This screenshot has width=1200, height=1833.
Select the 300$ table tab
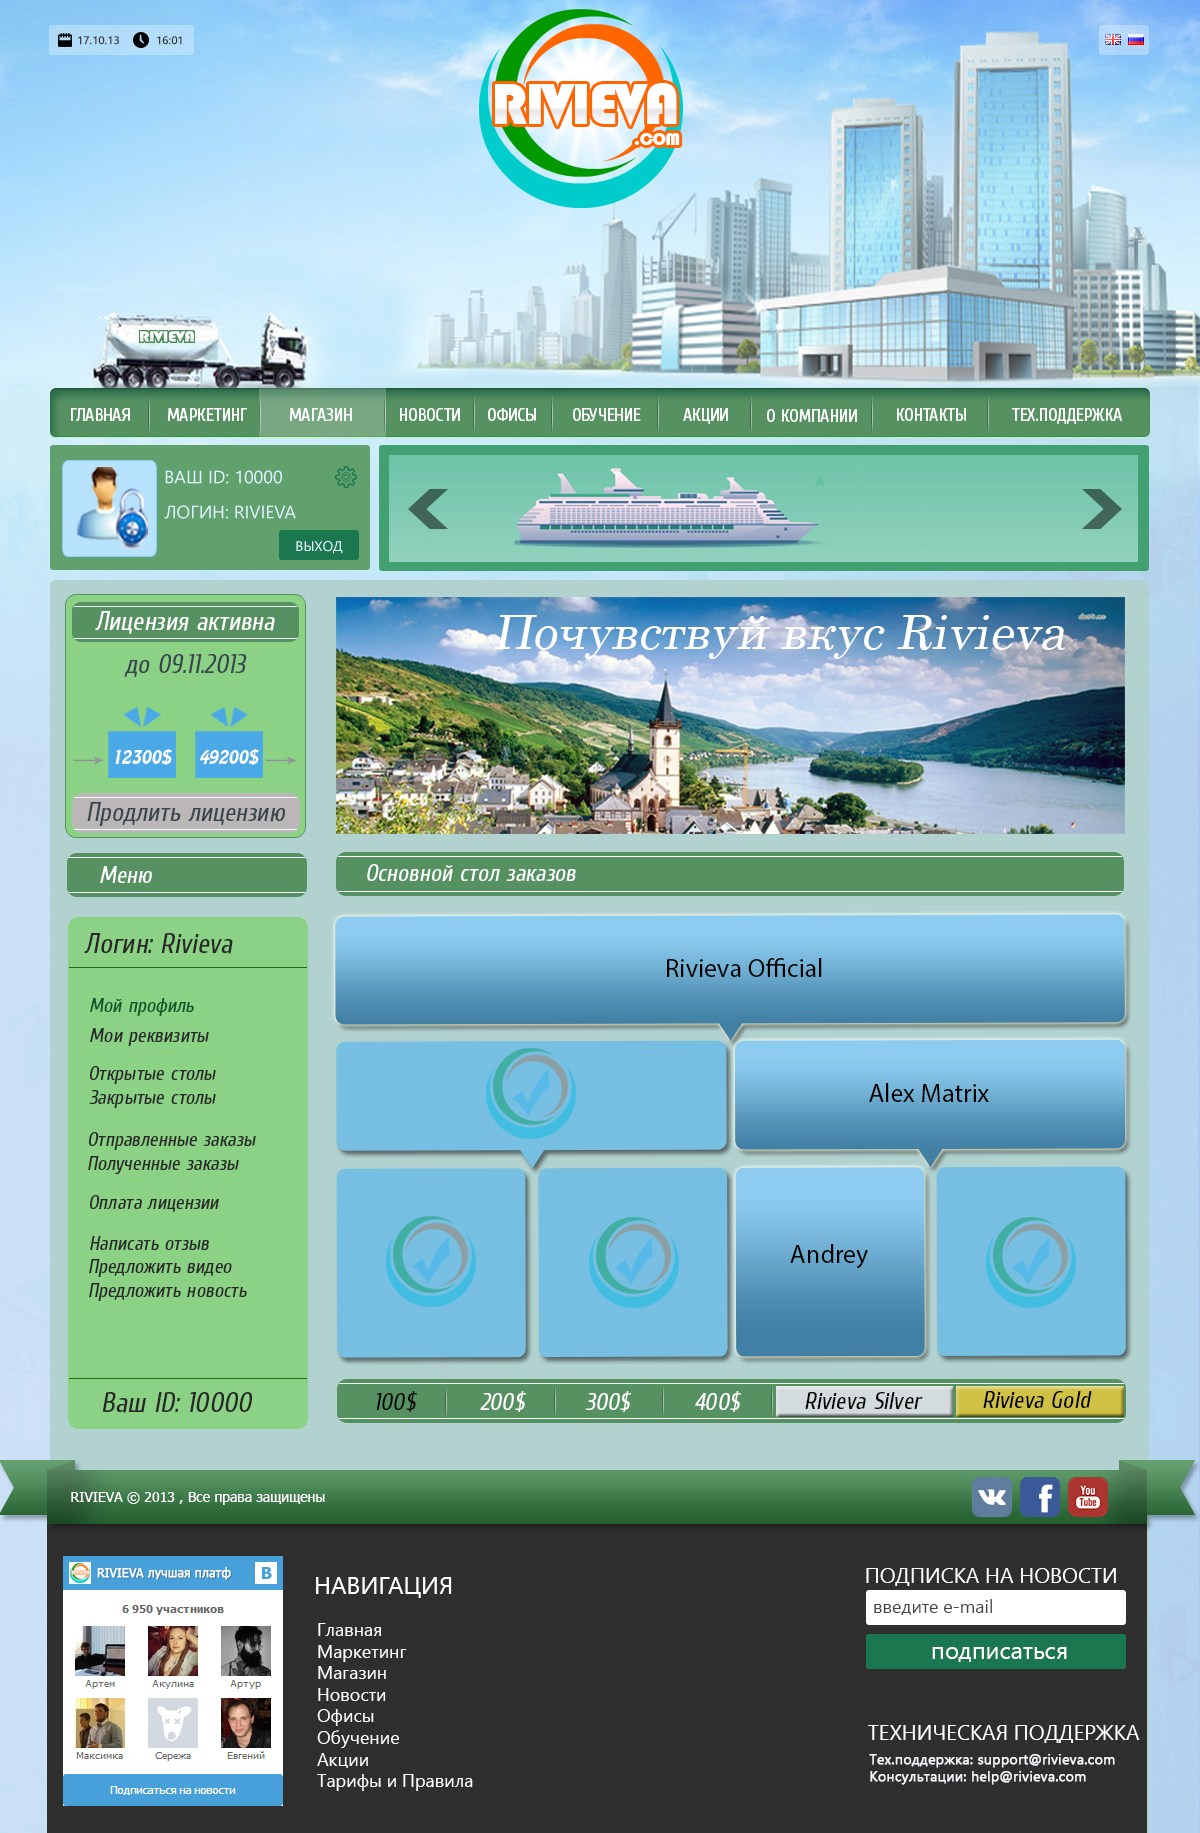click(x=608, y=1401)
